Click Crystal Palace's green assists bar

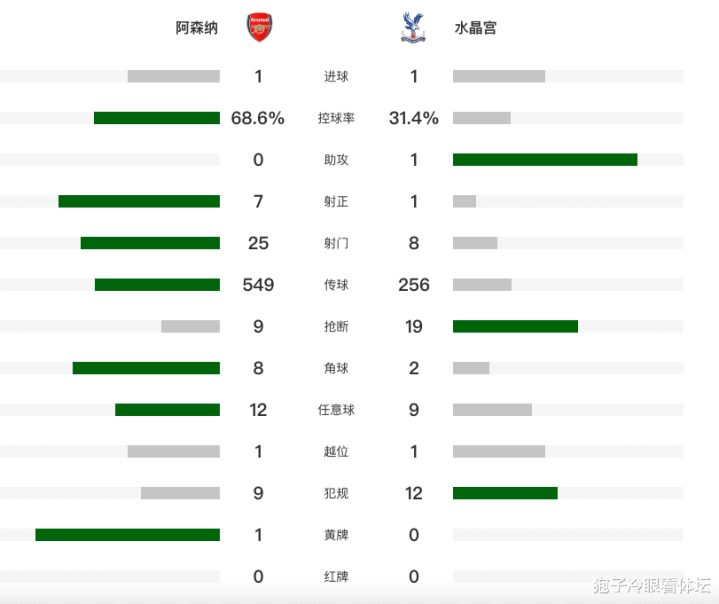[545, 160]
